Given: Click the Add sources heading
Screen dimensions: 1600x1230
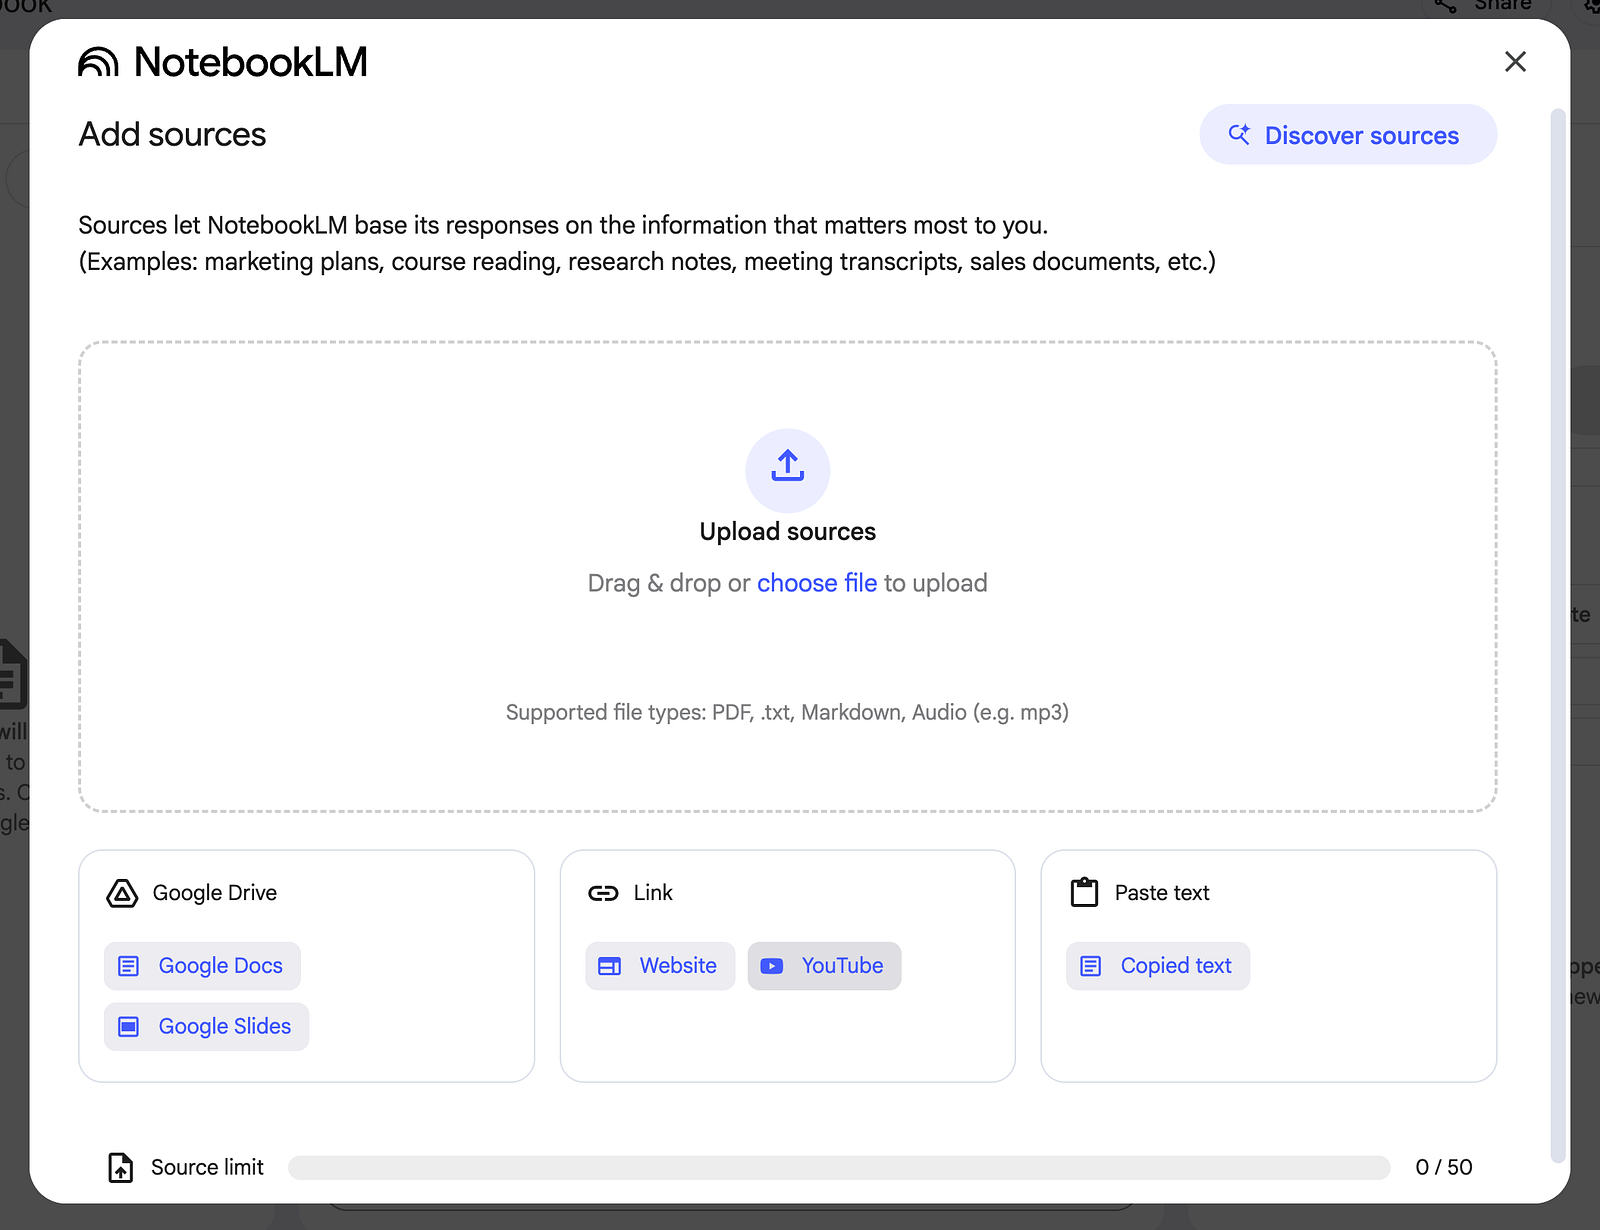Looking at the screenshot, I should (x=173, y=135).
